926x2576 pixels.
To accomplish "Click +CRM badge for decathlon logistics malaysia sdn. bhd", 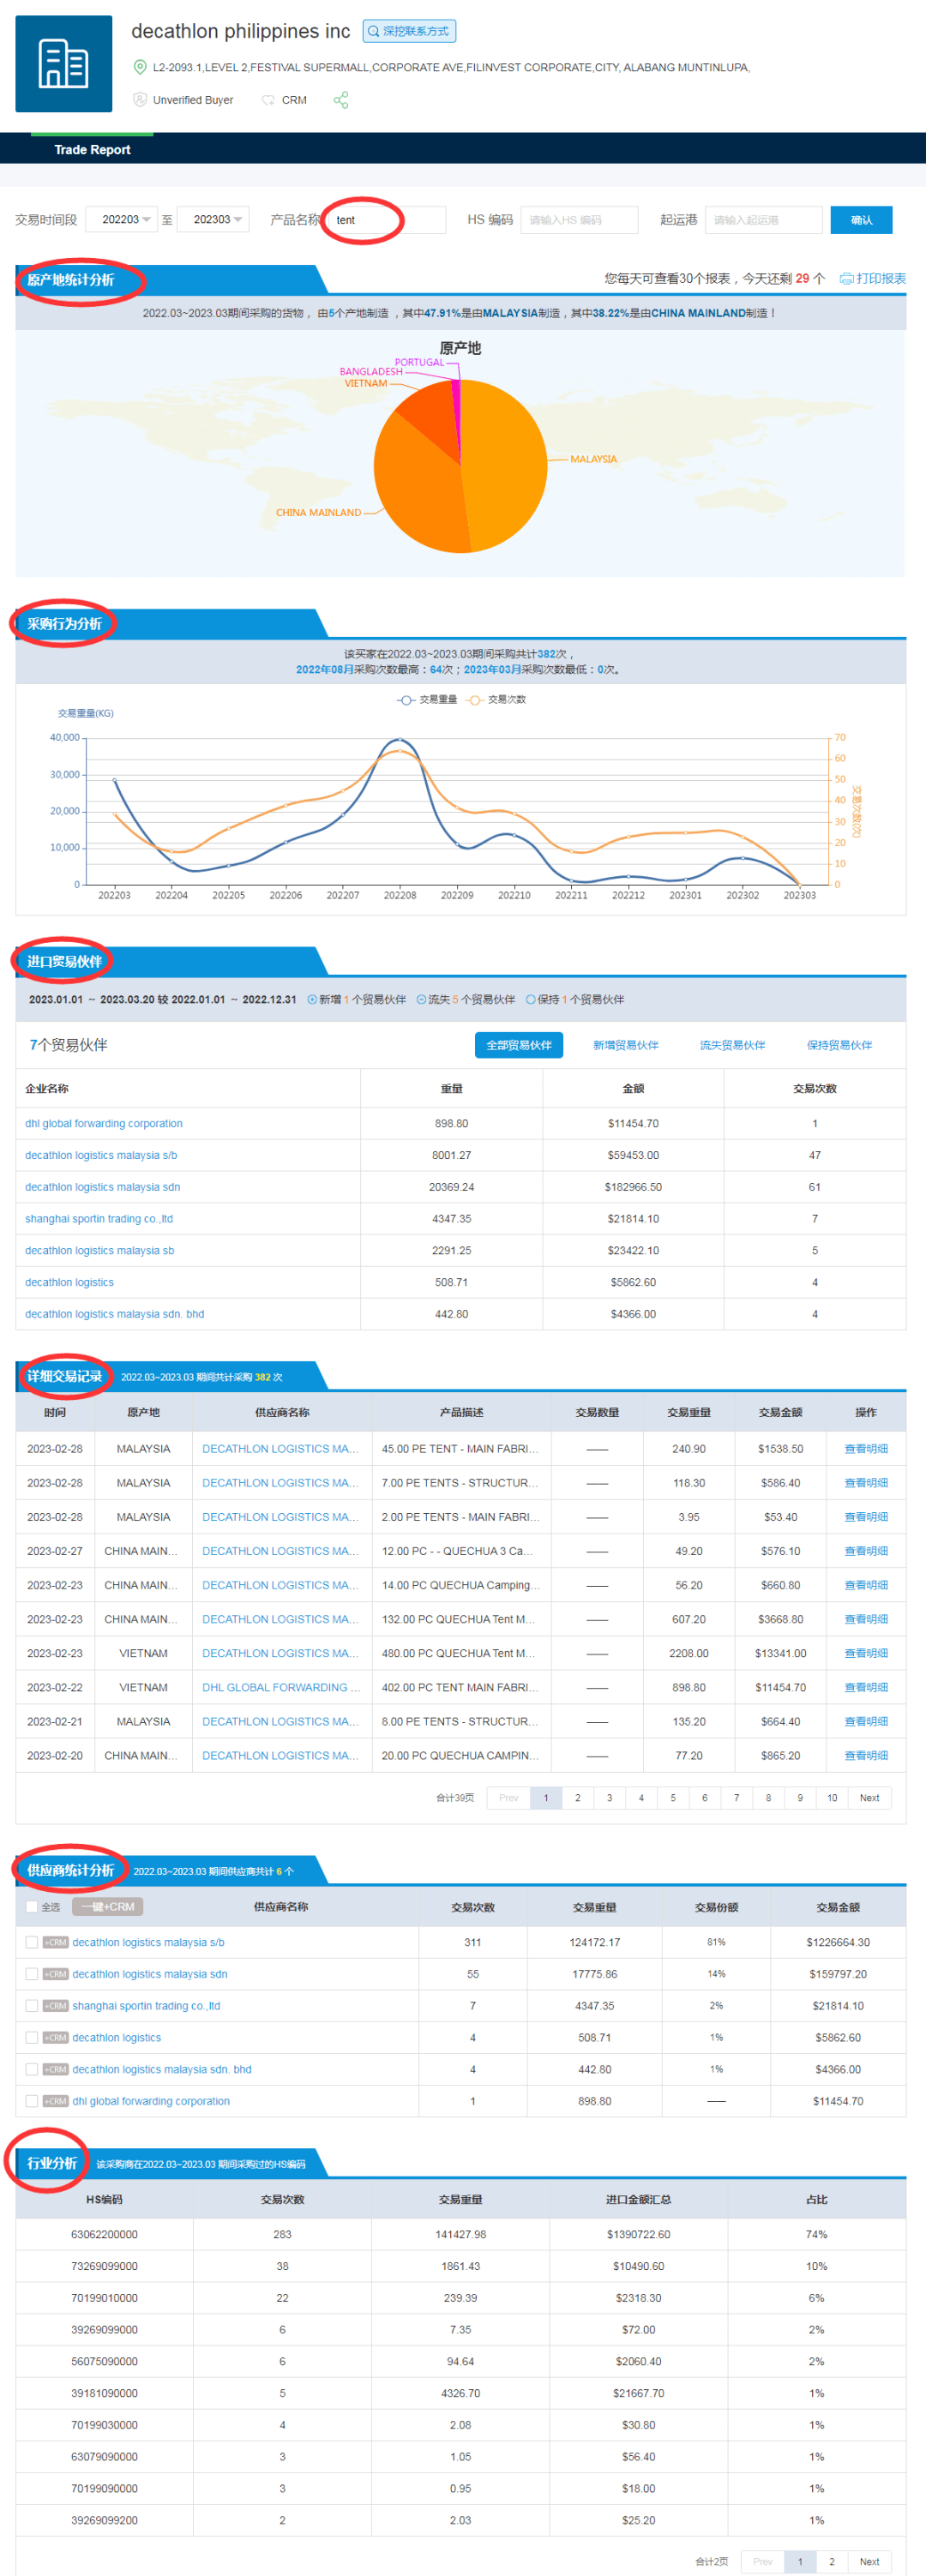I will point(56,2070).
